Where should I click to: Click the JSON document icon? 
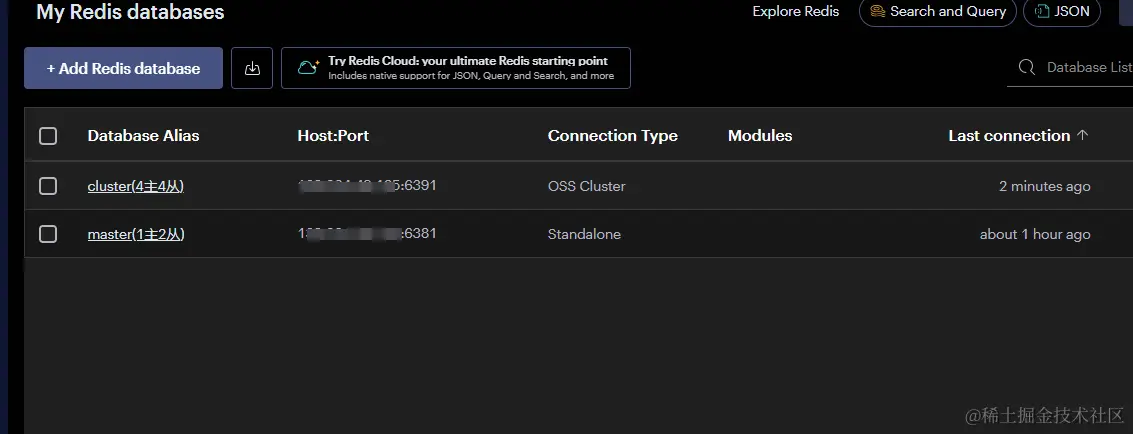point(1041,12)
